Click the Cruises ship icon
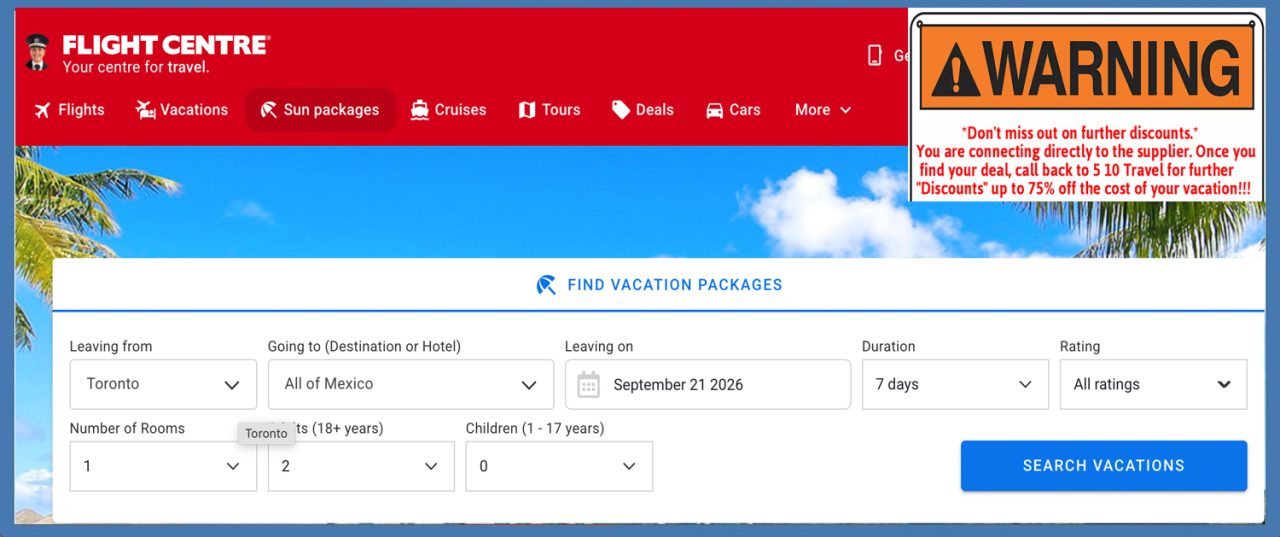The image size is (1280, 537). pyautogui.click(x=420, y=110)
